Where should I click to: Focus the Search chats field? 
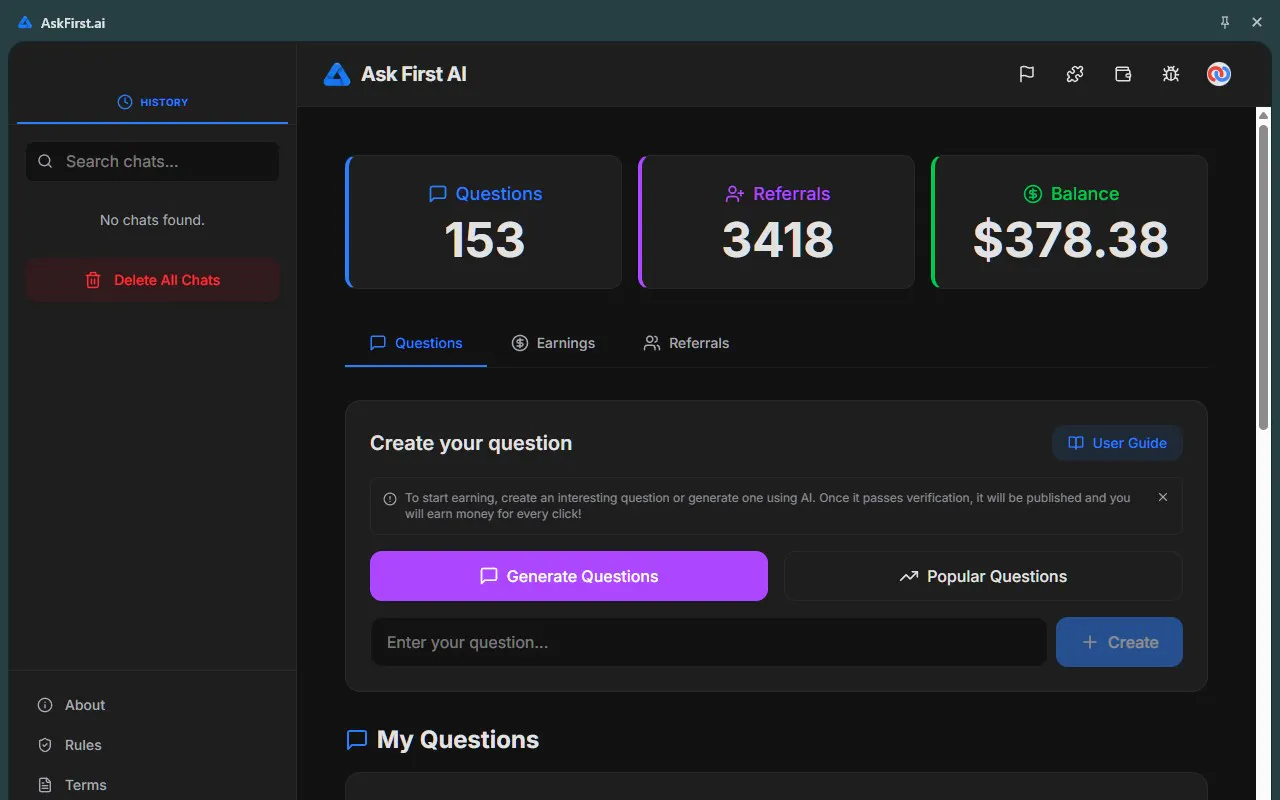pyautogui.click(x=152, y=161)
